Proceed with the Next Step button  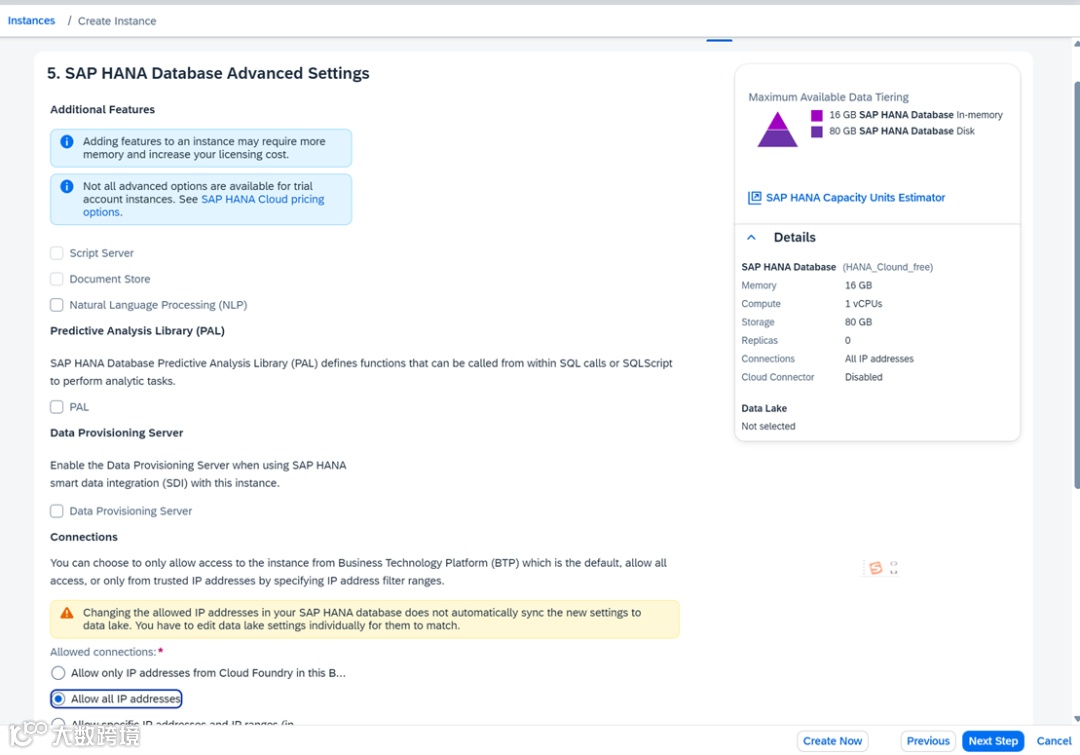click(993, 741)
